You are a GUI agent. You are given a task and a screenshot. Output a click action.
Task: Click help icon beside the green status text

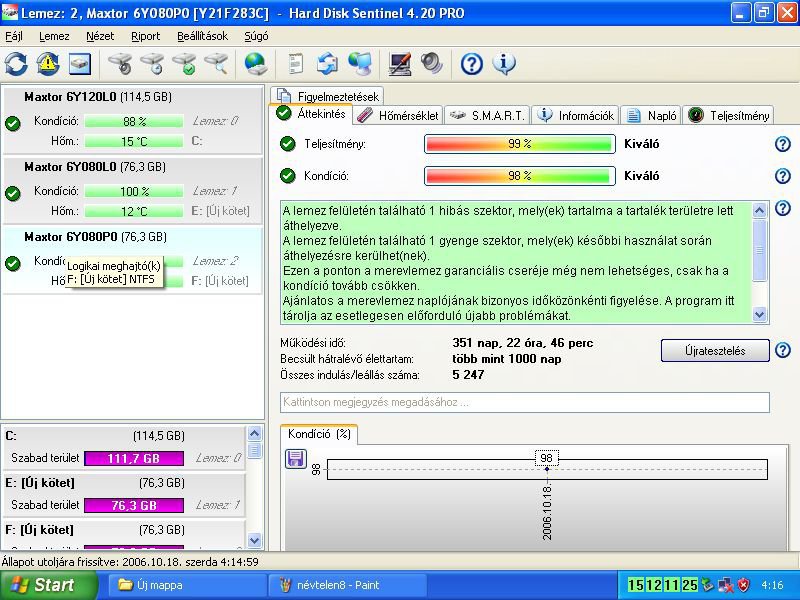coord(783,208)
